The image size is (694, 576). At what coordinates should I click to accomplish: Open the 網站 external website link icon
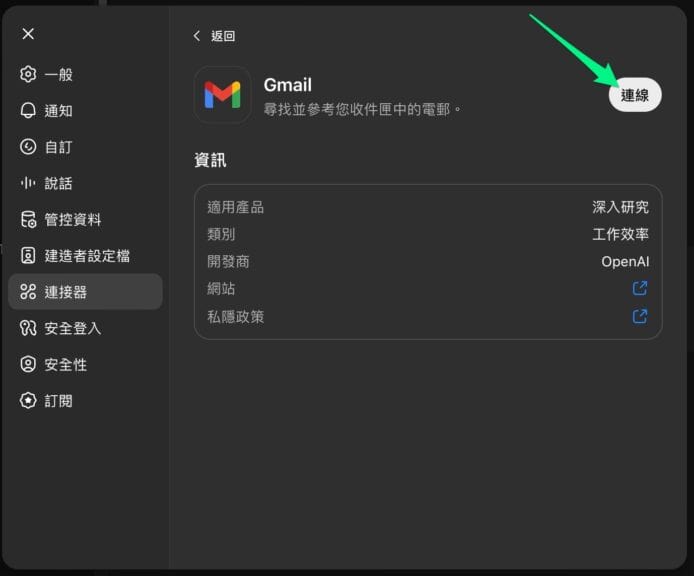pyautogui.click(x=640, y=289)
